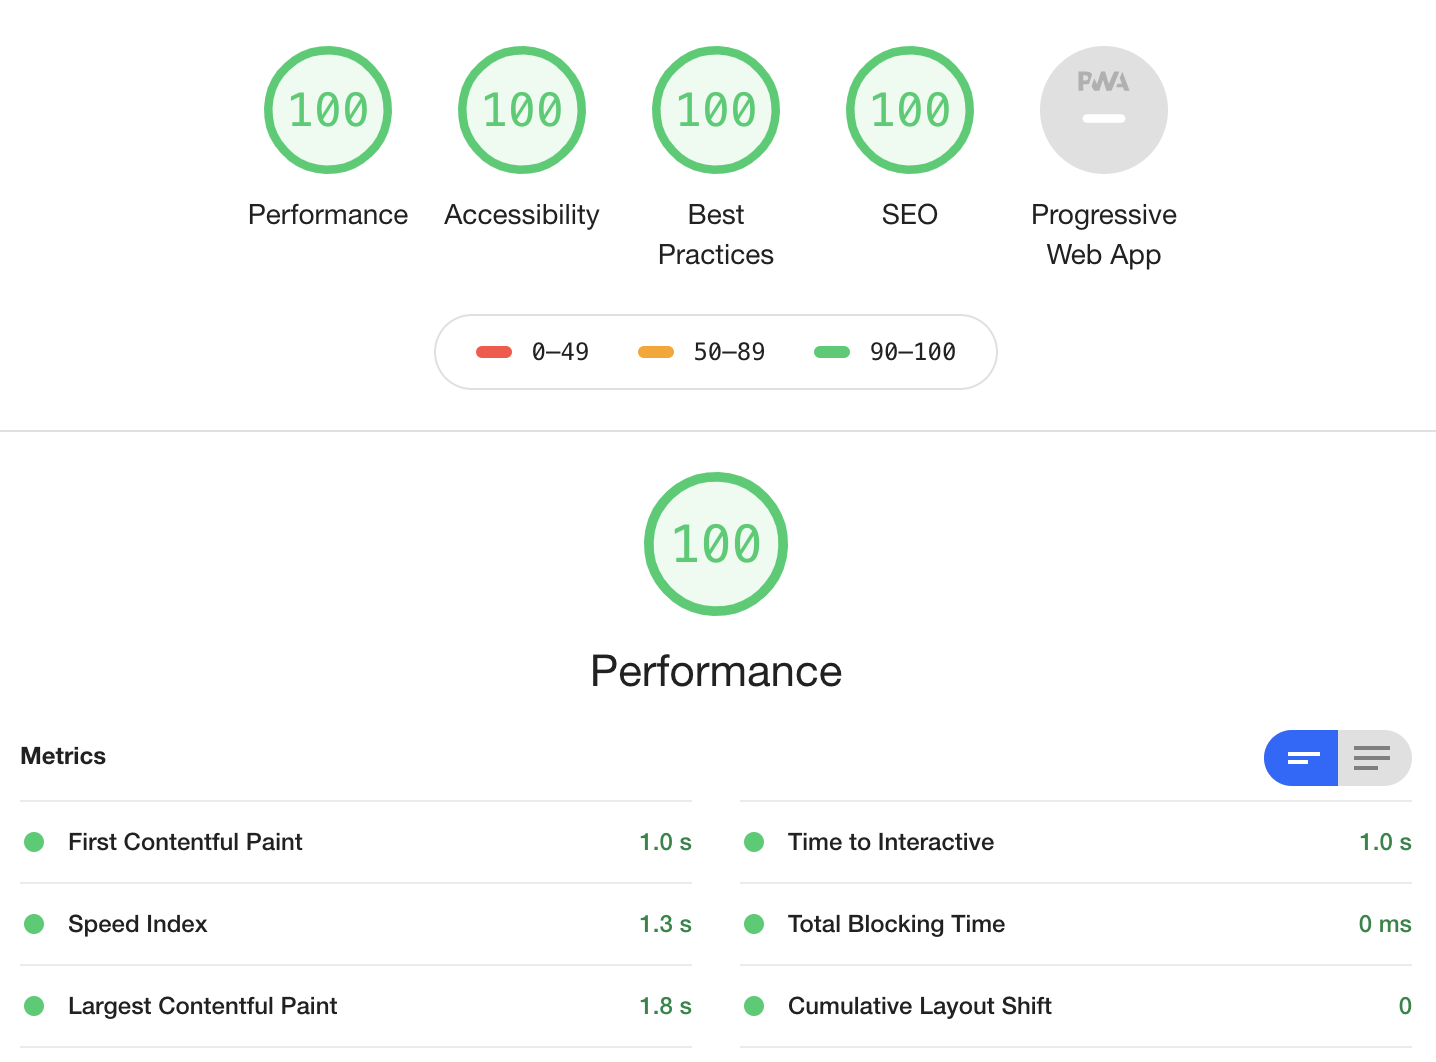Click the Best Practices text label
This screenshot has width=1436, height=1062.
point(716,235)
